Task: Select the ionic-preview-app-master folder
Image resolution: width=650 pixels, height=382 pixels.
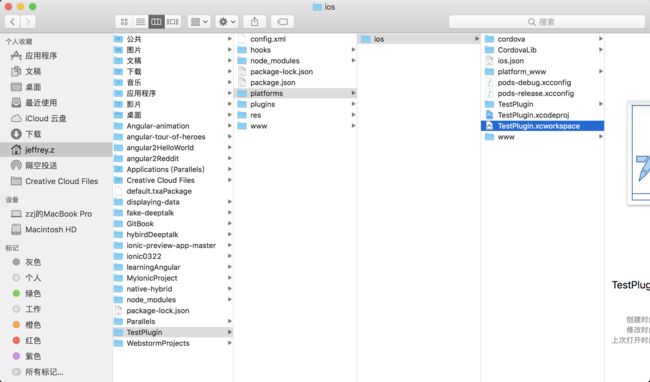Action: (x=173, y=245)
